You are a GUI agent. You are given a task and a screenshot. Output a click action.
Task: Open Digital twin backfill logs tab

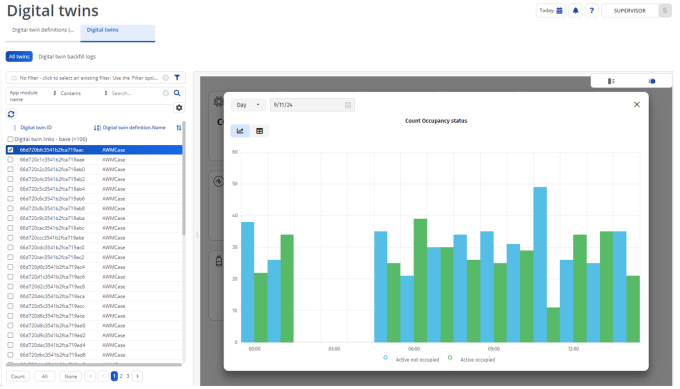click(x=67, y=56)
